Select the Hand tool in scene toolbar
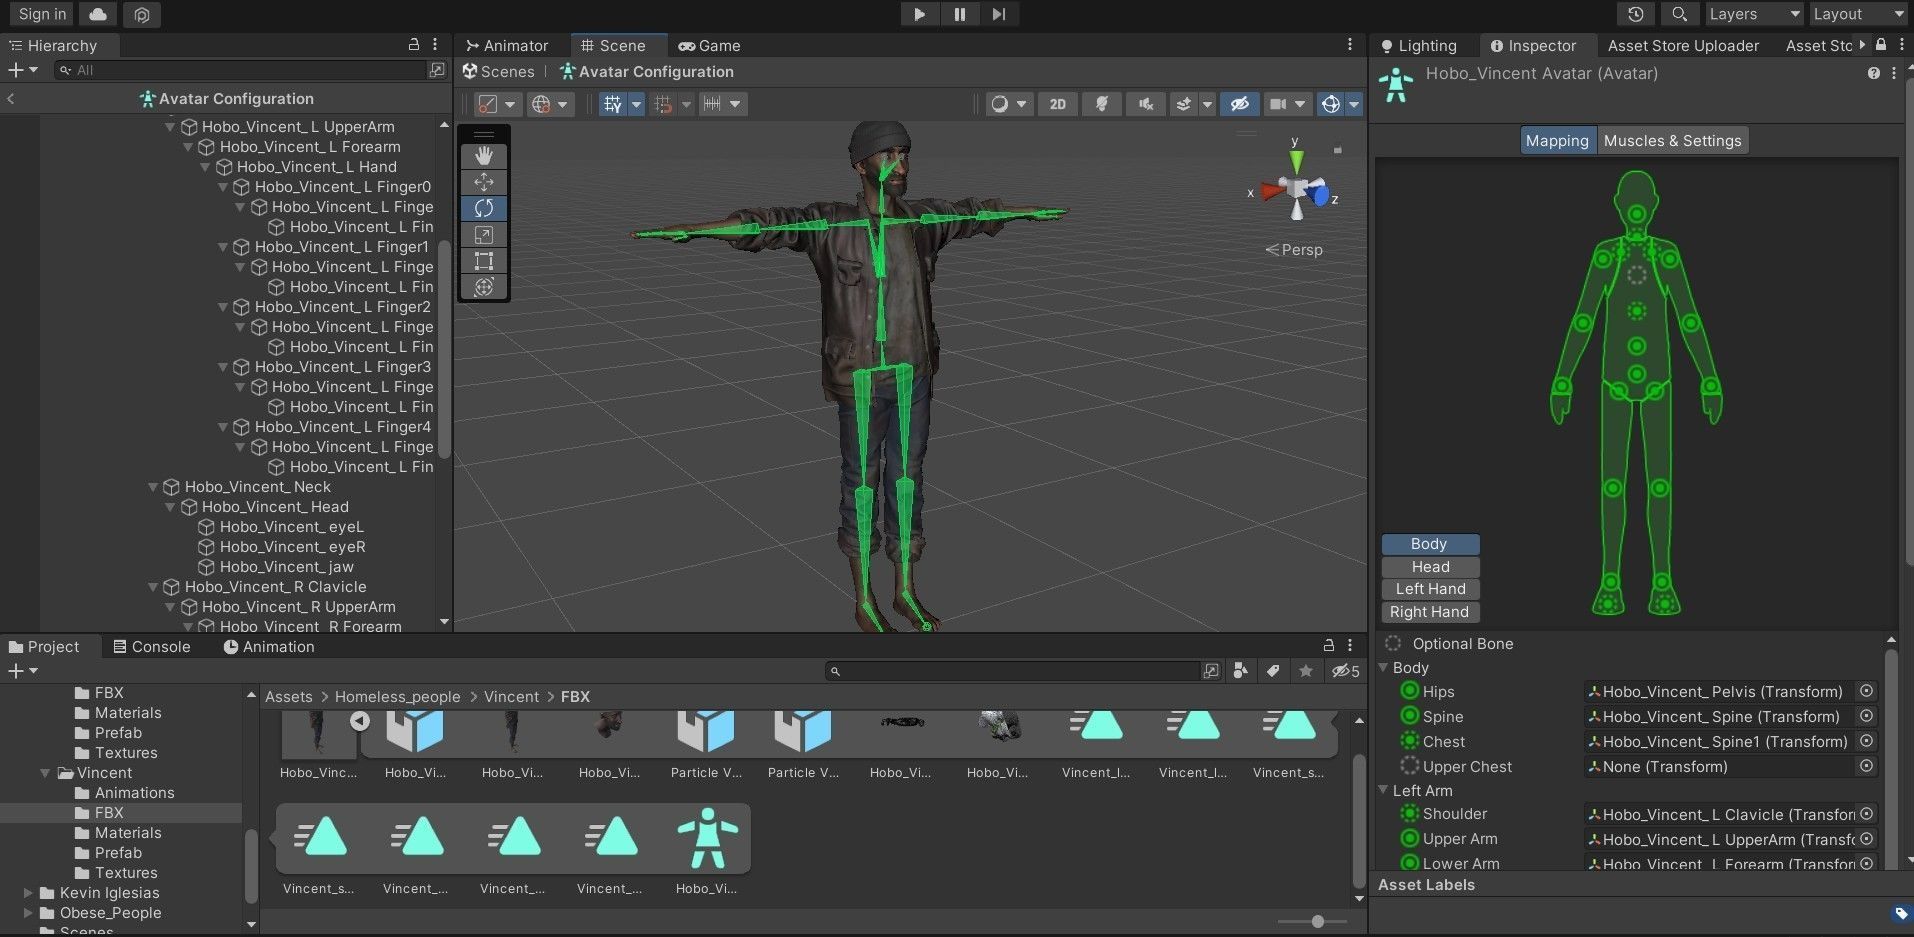Image resolution: width=1914 pixels, height=937 pixels. click(484, 156)
